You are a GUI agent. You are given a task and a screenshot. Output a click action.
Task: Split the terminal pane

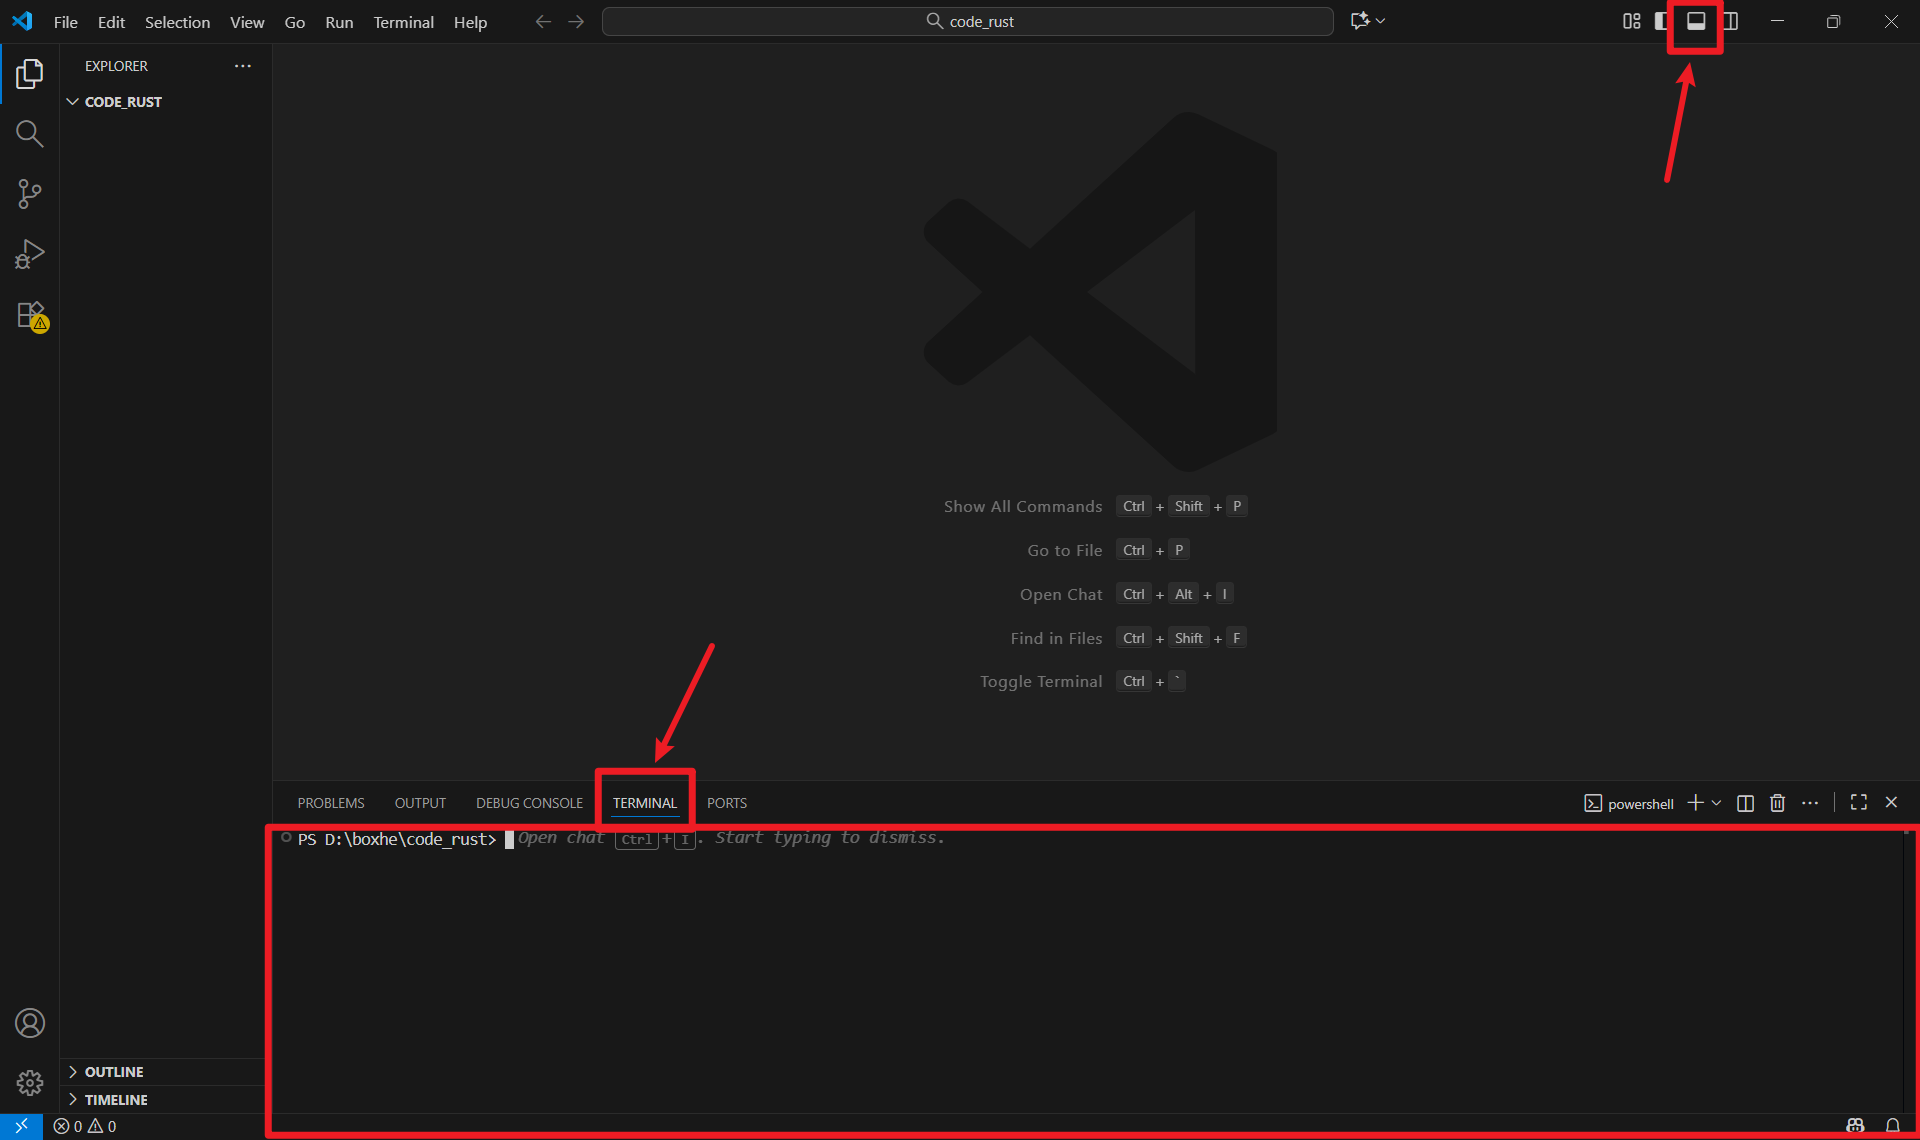1745,803
